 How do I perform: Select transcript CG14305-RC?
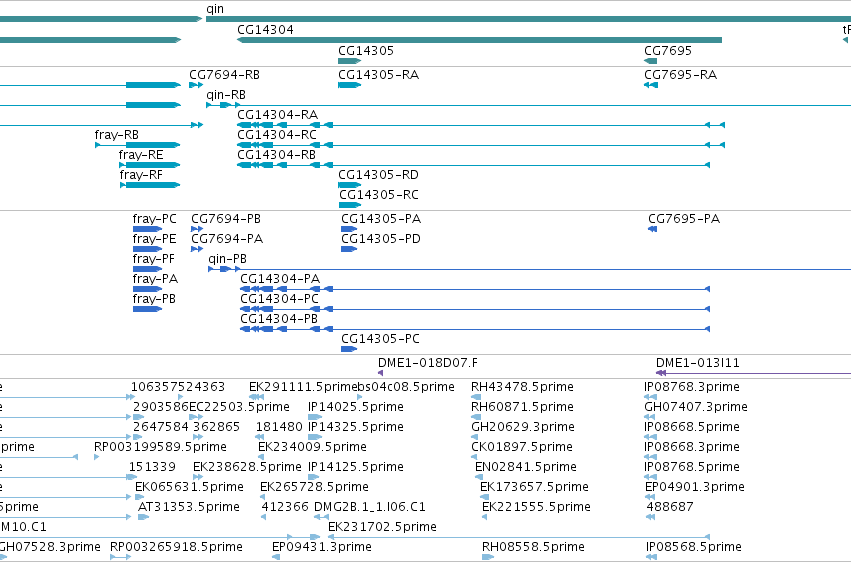tap(379, 195)
